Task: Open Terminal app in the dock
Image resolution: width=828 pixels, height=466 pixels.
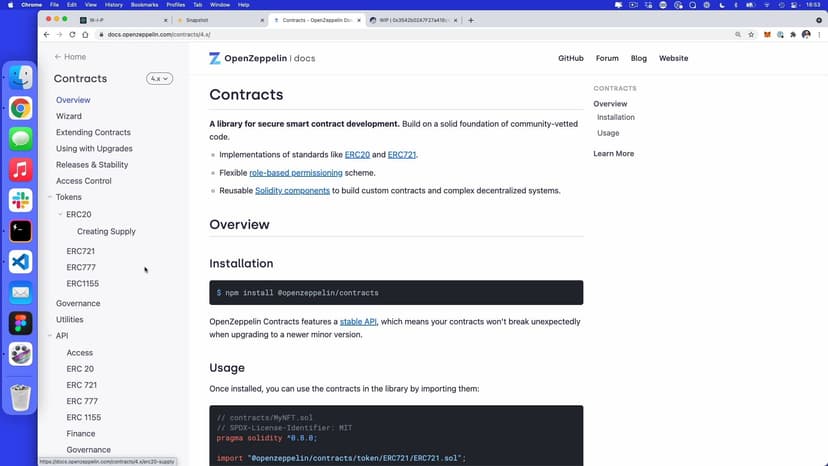Action: [x=20, y=231]
